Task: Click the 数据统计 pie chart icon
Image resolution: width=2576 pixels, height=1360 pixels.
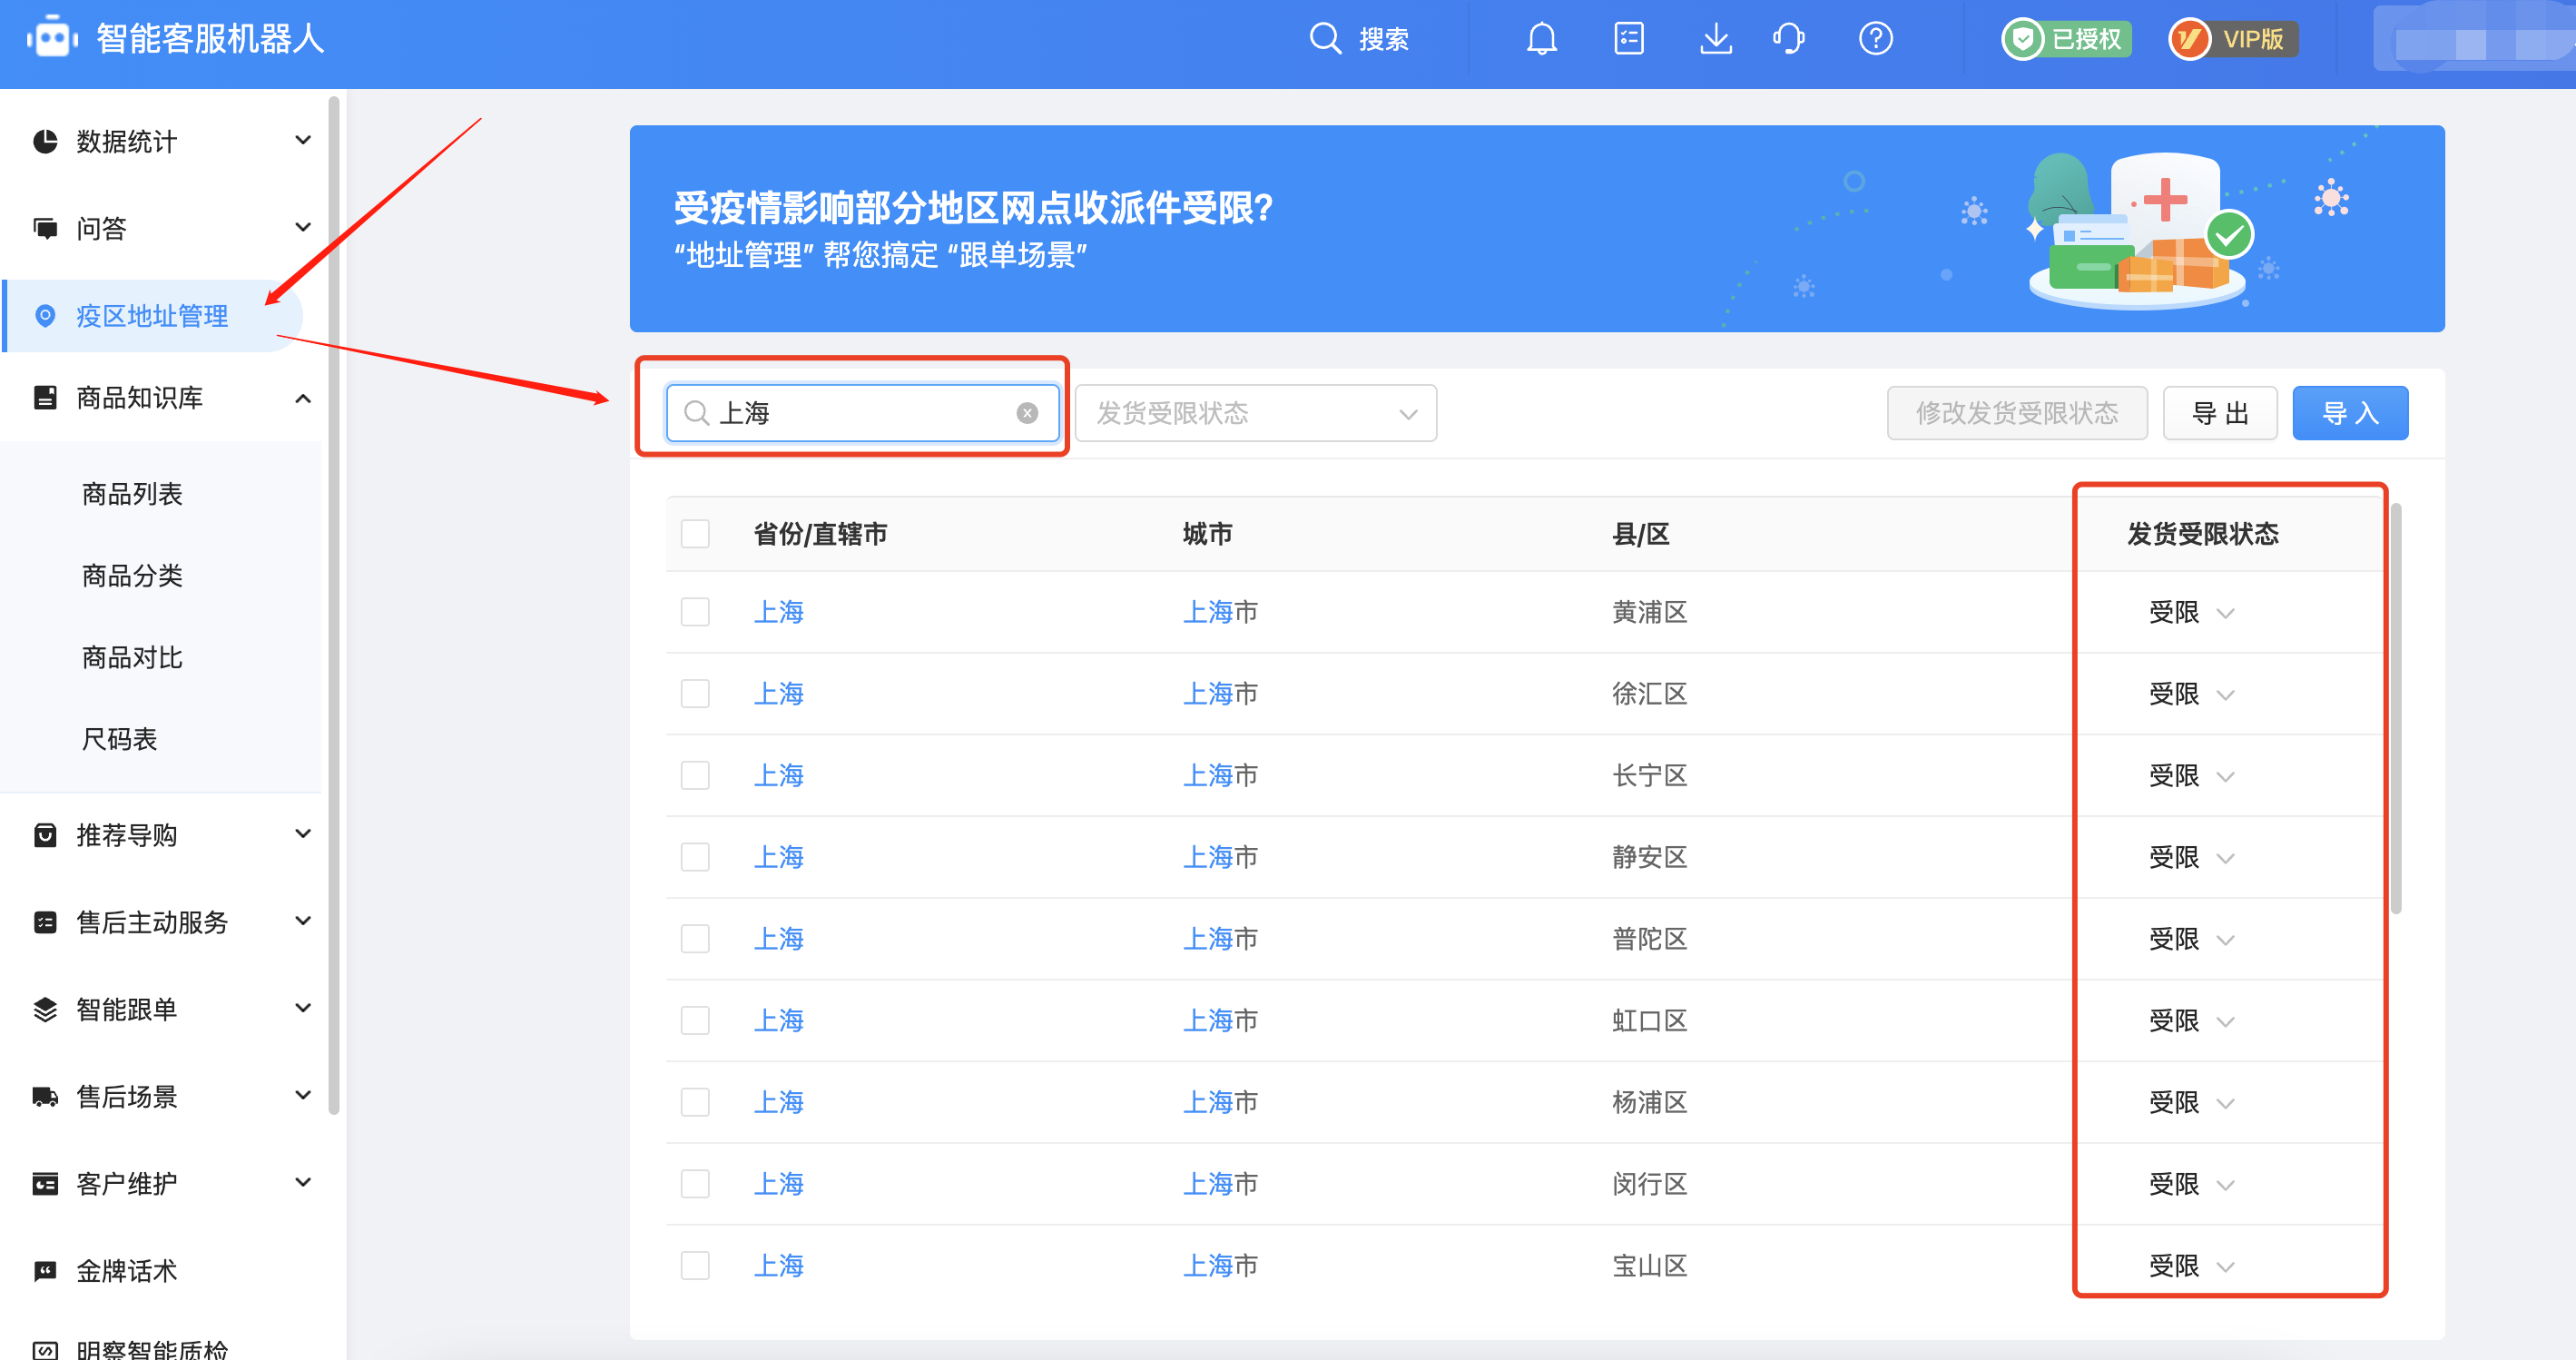Action: point(45,141)
